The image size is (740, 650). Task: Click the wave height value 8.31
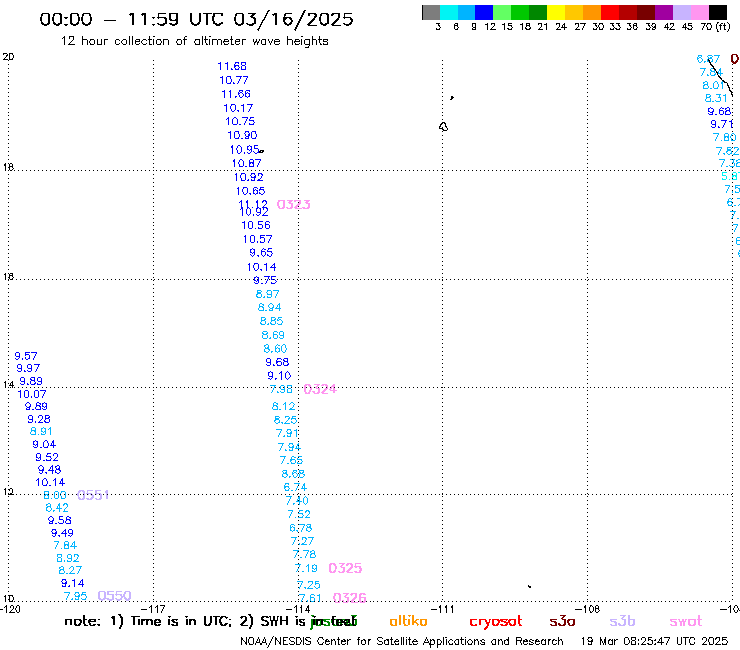716,98
